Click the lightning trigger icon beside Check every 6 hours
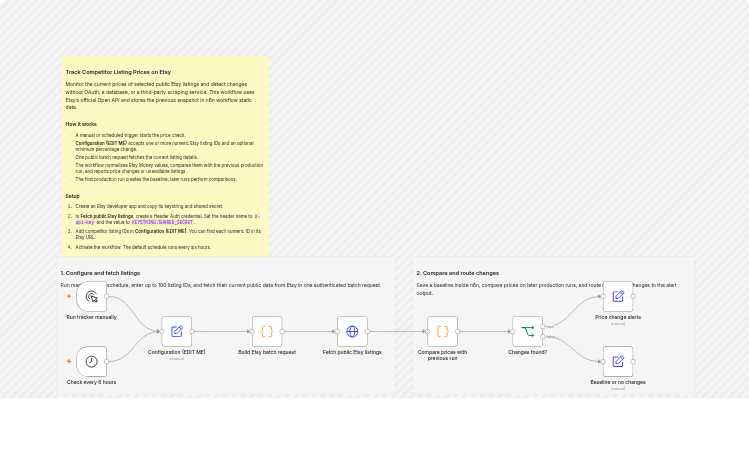The image size is (749, 450). (x=69, y=362)
